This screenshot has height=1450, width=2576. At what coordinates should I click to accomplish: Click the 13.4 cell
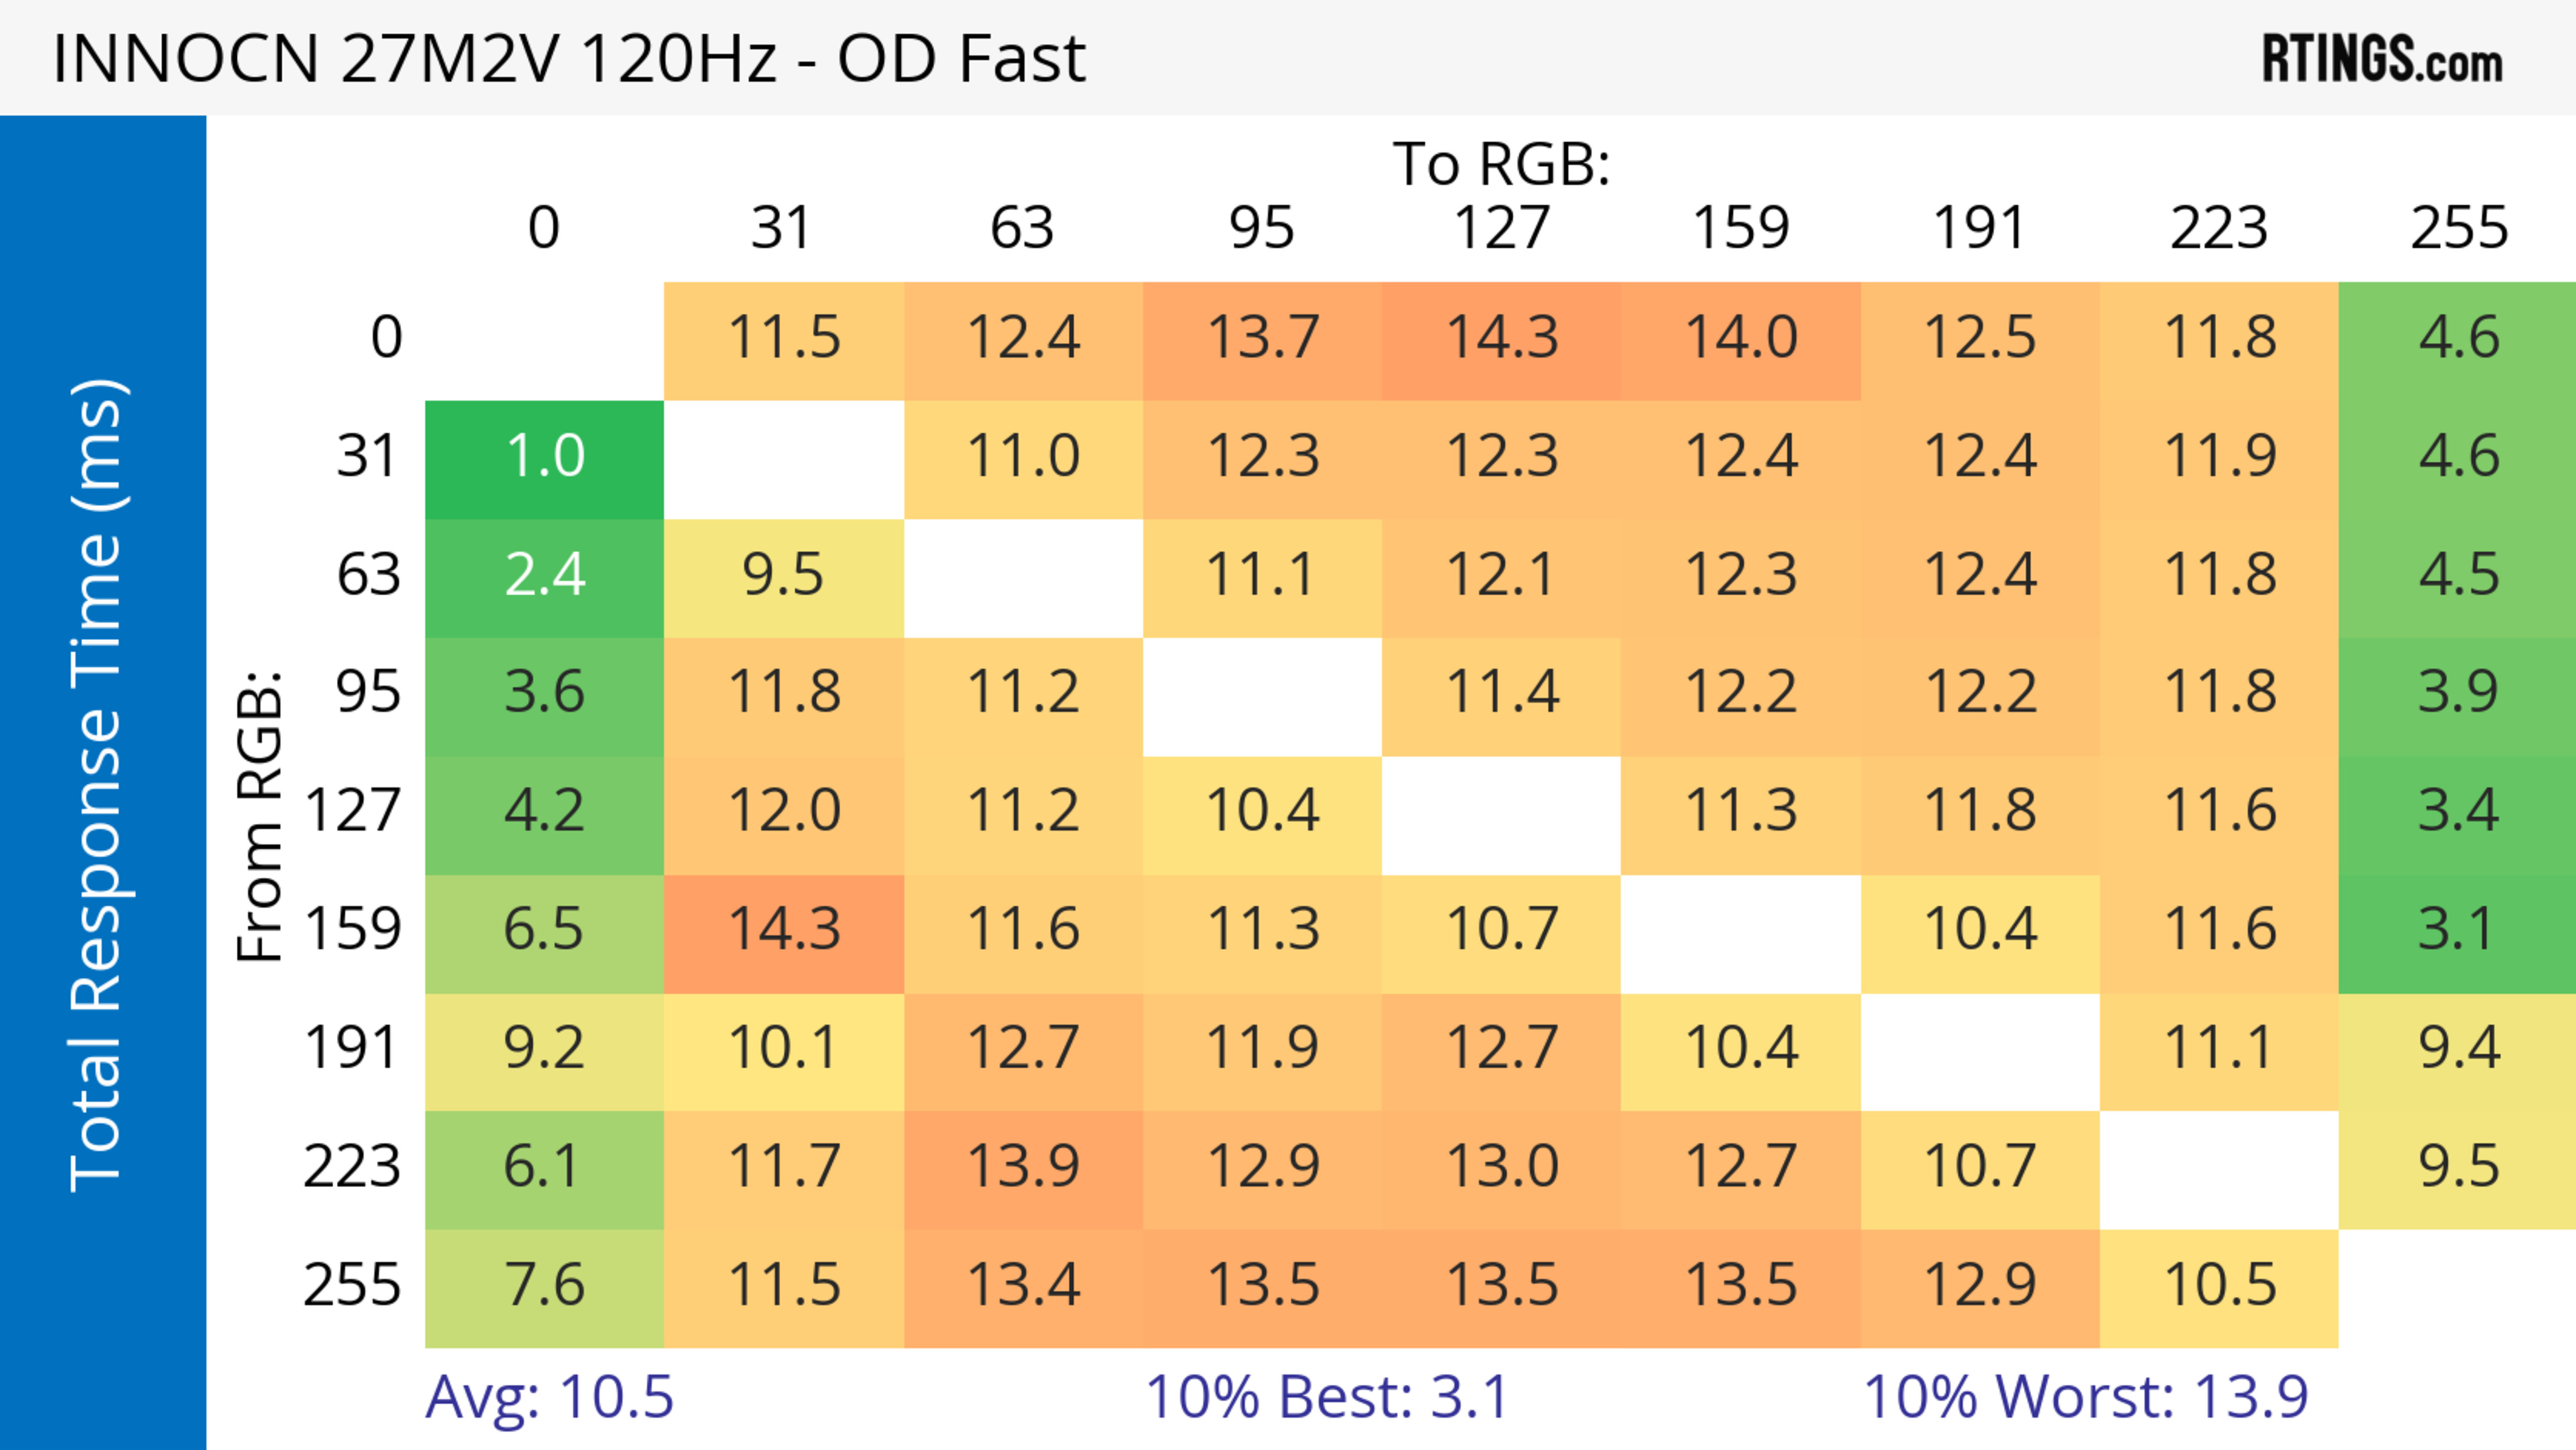[1023, 1285]
